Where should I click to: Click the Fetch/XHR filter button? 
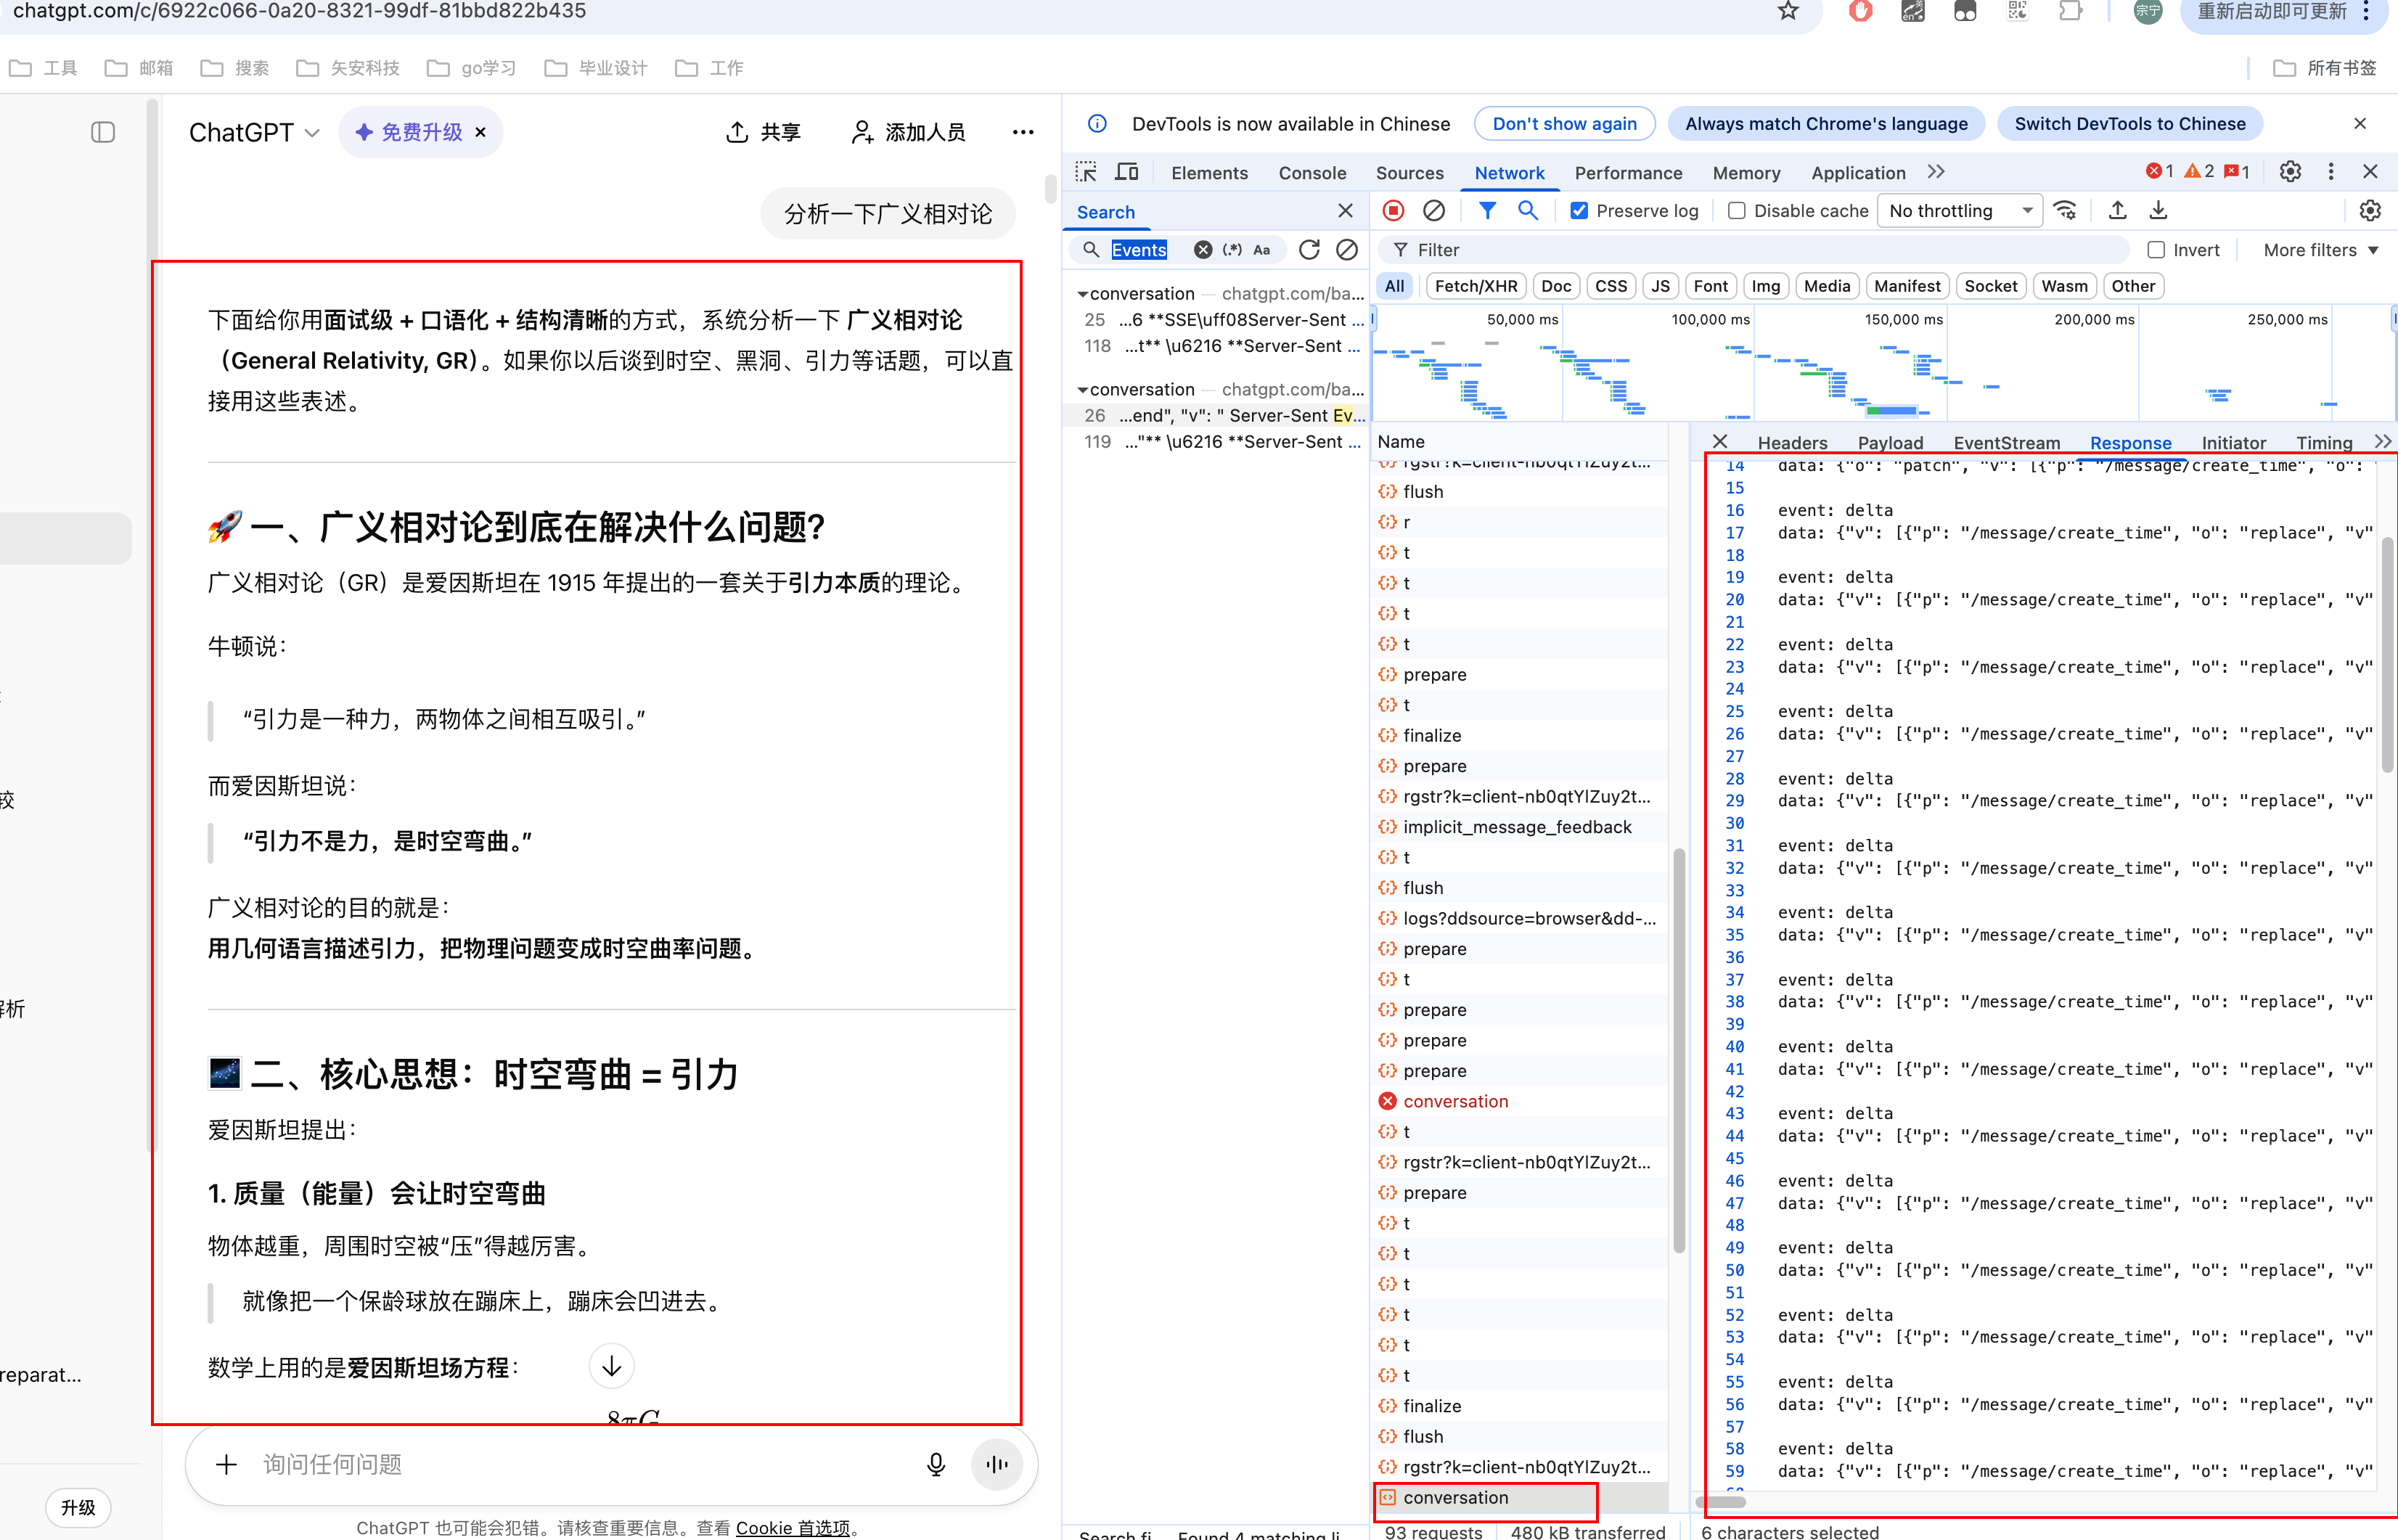click(x=1475, y=286)
